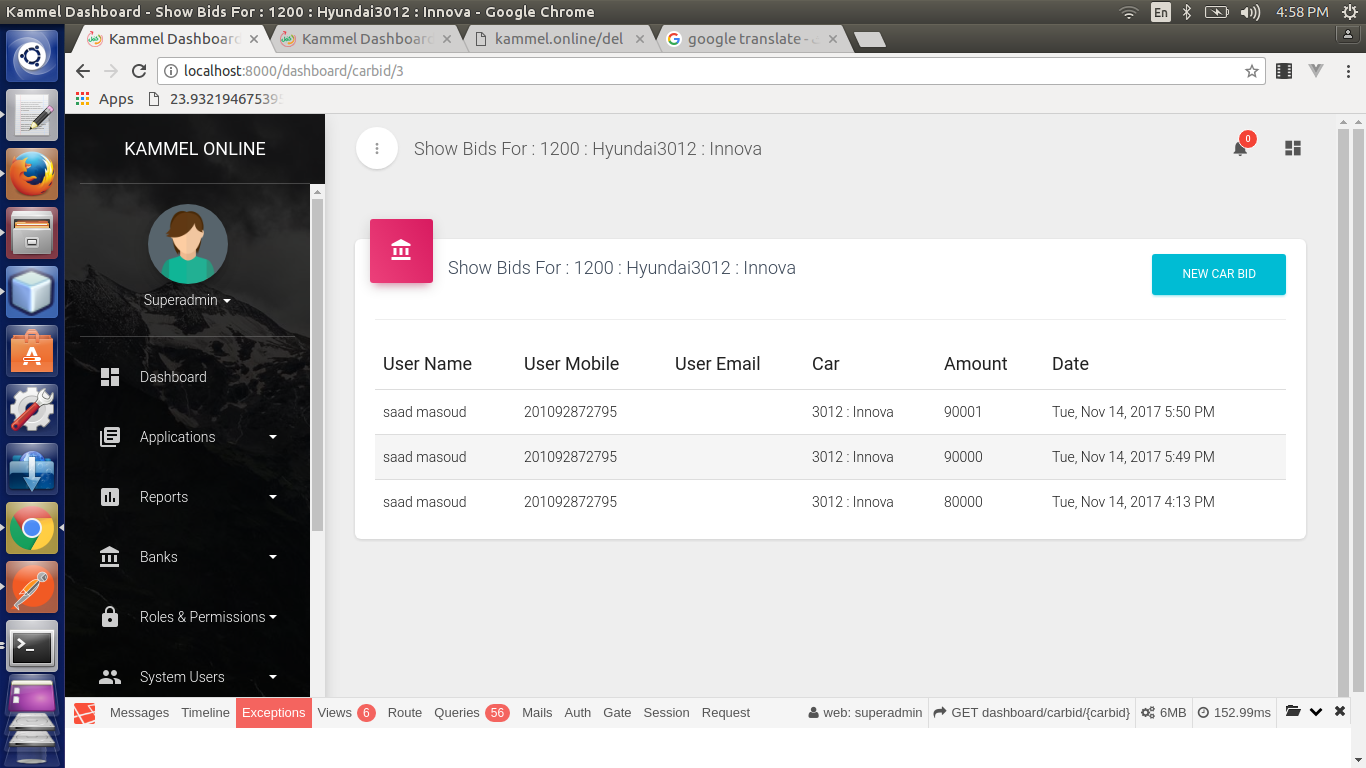Screen dimensions: 1366x768
Task: Open a new browser tab
Action: pos(870,39)
